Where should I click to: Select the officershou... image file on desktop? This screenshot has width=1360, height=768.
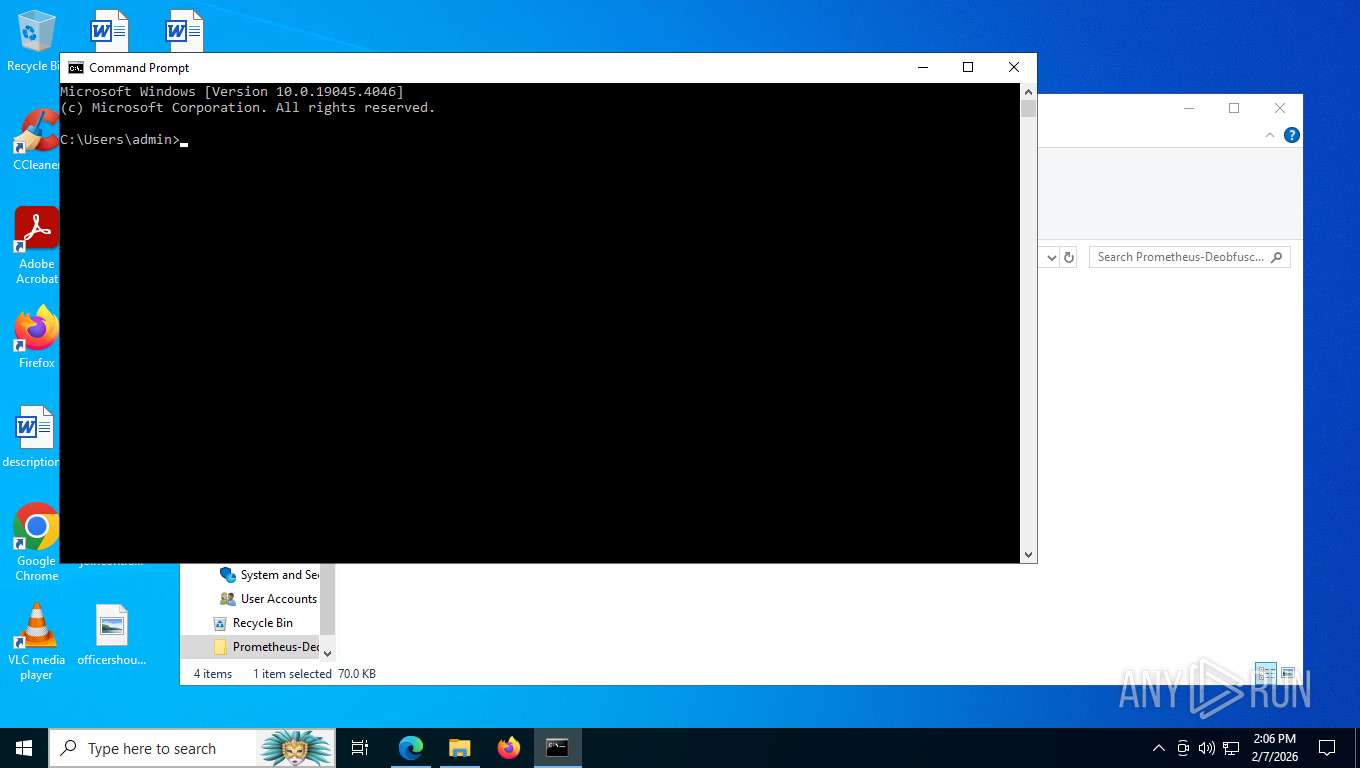point(112,635)
